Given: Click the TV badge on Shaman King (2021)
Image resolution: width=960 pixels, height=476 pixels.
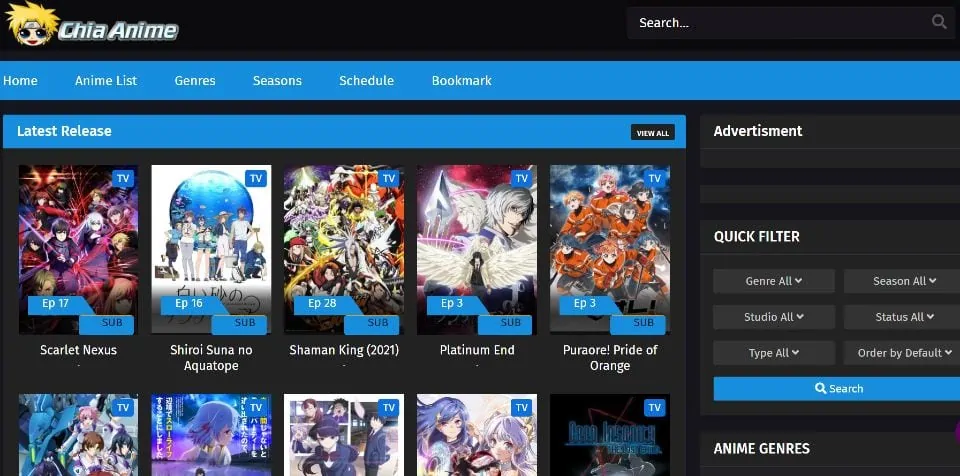Looking at the screenshot, I should [389, 178].
